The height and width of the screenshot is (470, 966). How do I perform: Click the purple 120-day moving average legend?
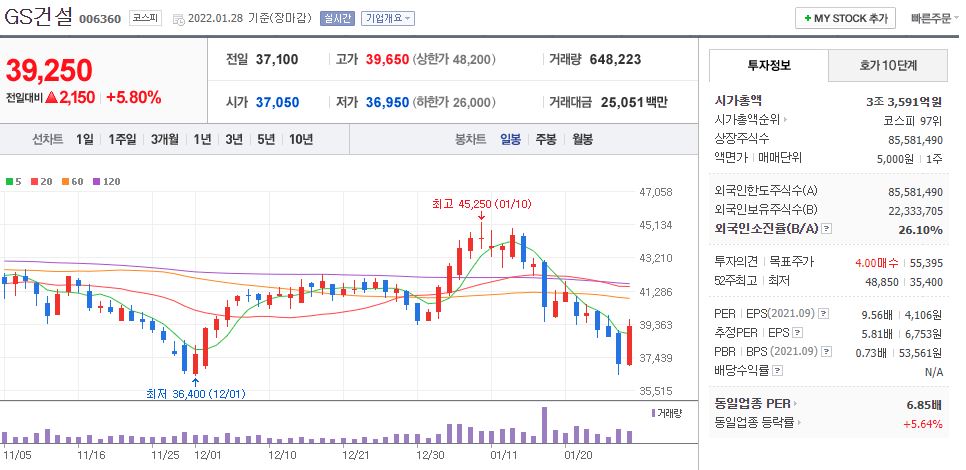pyautogui.click(x=106, y=182)
